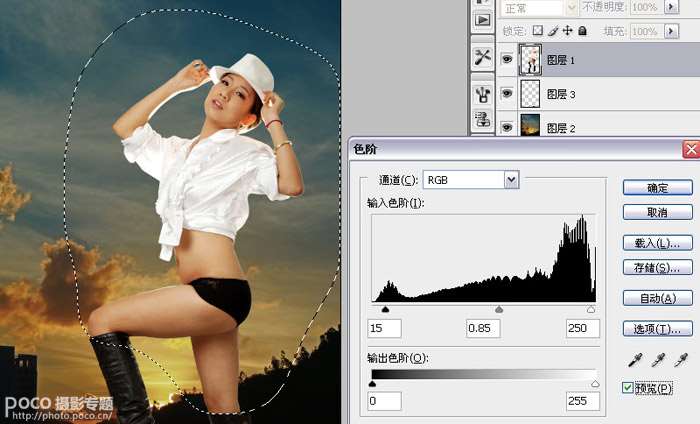The image size is (700, 424).
Task: Toggle lock position move icon
Action: pyautogui.click(x=567, y=30)
